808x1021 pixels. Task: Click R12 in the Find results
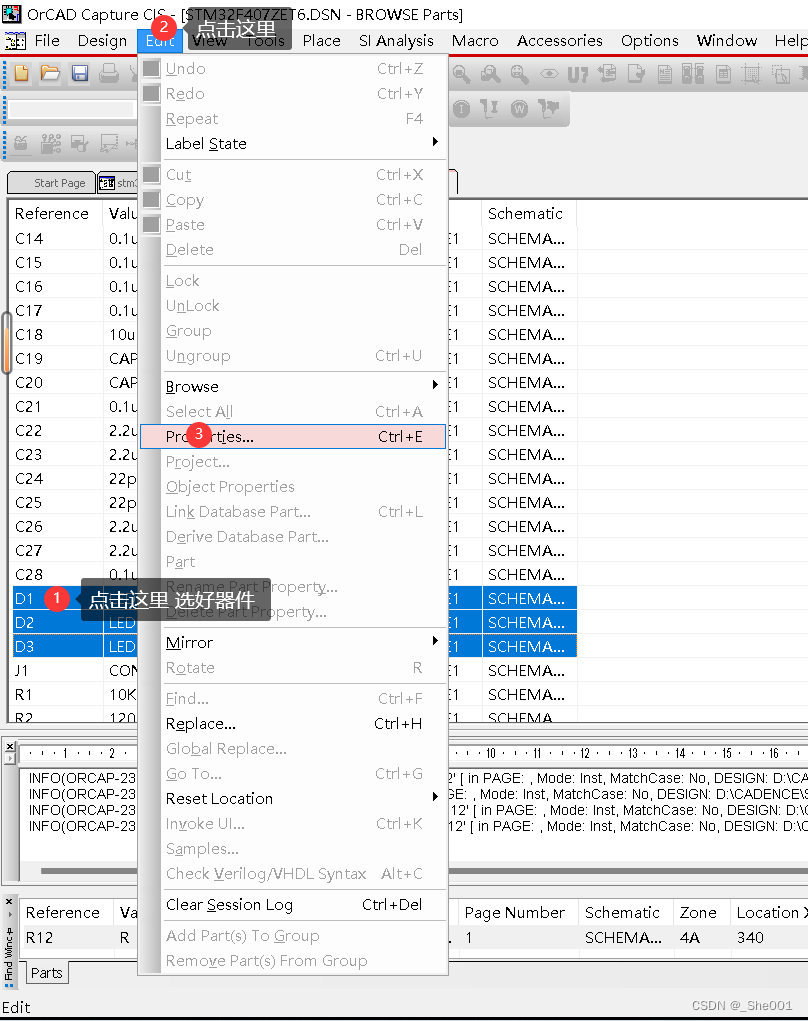(x=40, y=937)
